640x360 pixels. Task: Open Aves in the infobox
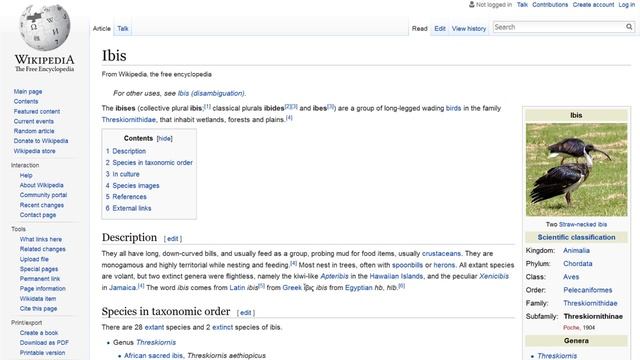click(571, 277)
